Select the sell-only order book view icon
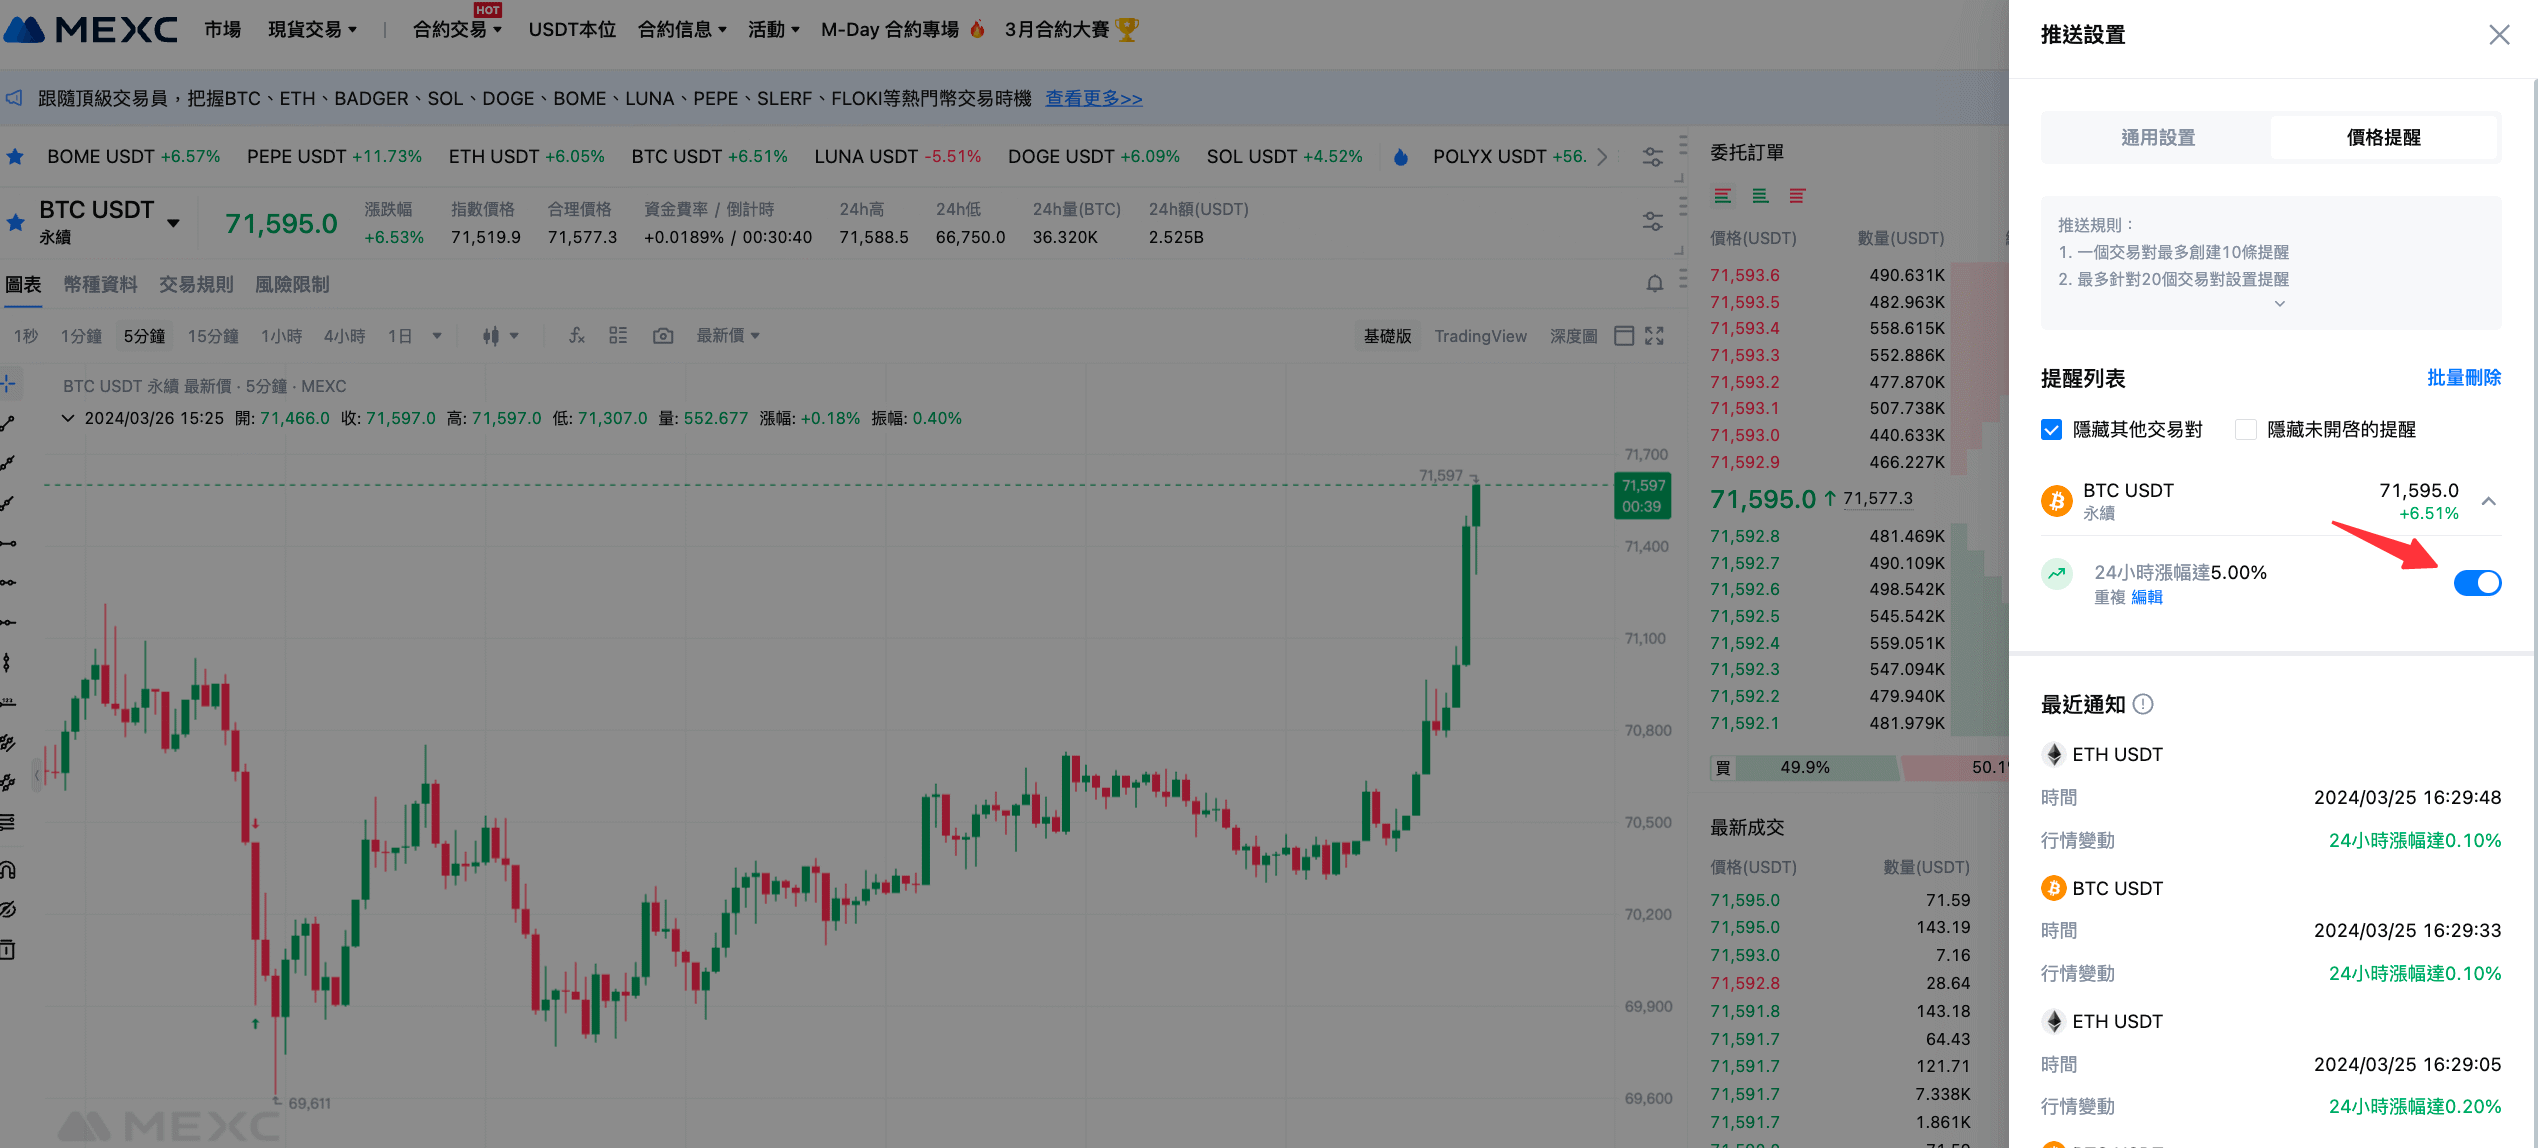The image size is (2538, 1148). click(1797, 196)
